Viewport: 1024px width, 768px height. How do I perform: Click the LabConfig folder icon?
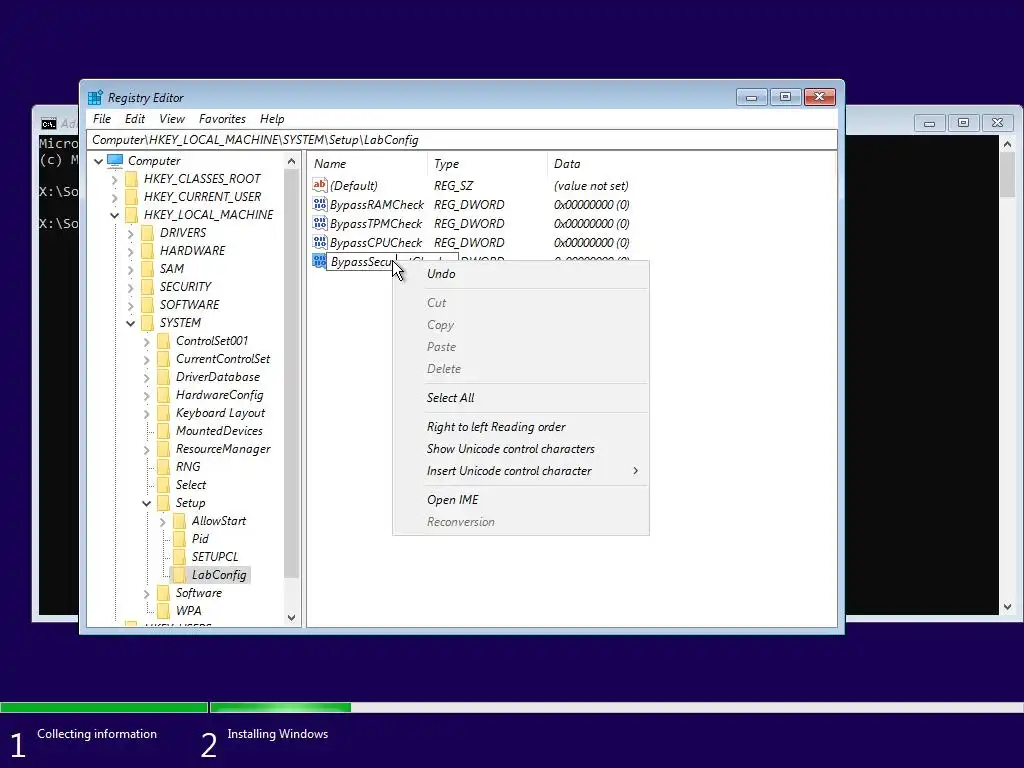180,575
